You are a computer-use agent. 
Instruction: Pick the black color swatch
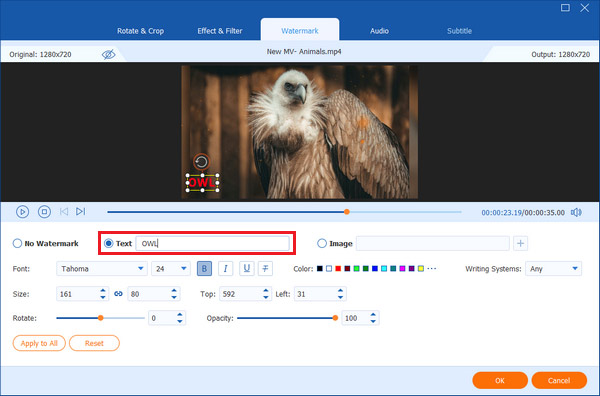(x=320, y=269)
